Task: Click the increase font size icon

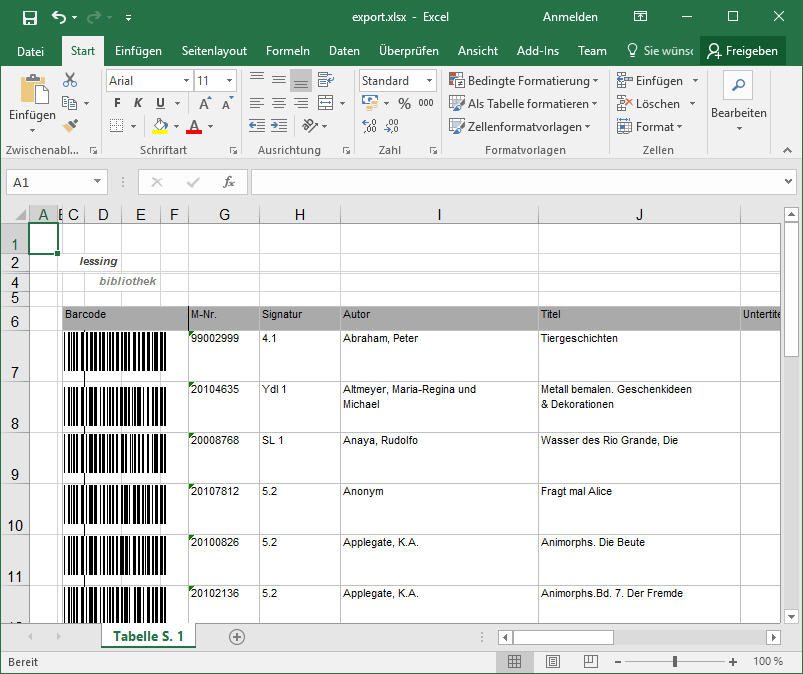Action: 204,103
